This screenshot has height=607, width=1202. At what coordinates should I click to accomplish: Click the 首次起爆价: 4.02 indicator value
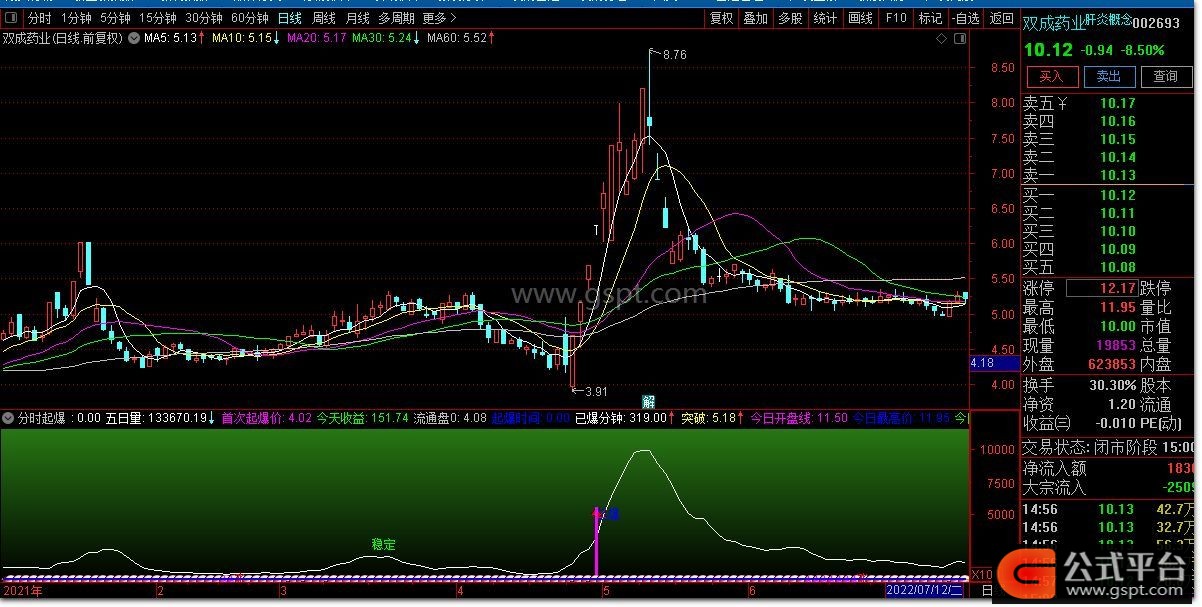point(267,418)
